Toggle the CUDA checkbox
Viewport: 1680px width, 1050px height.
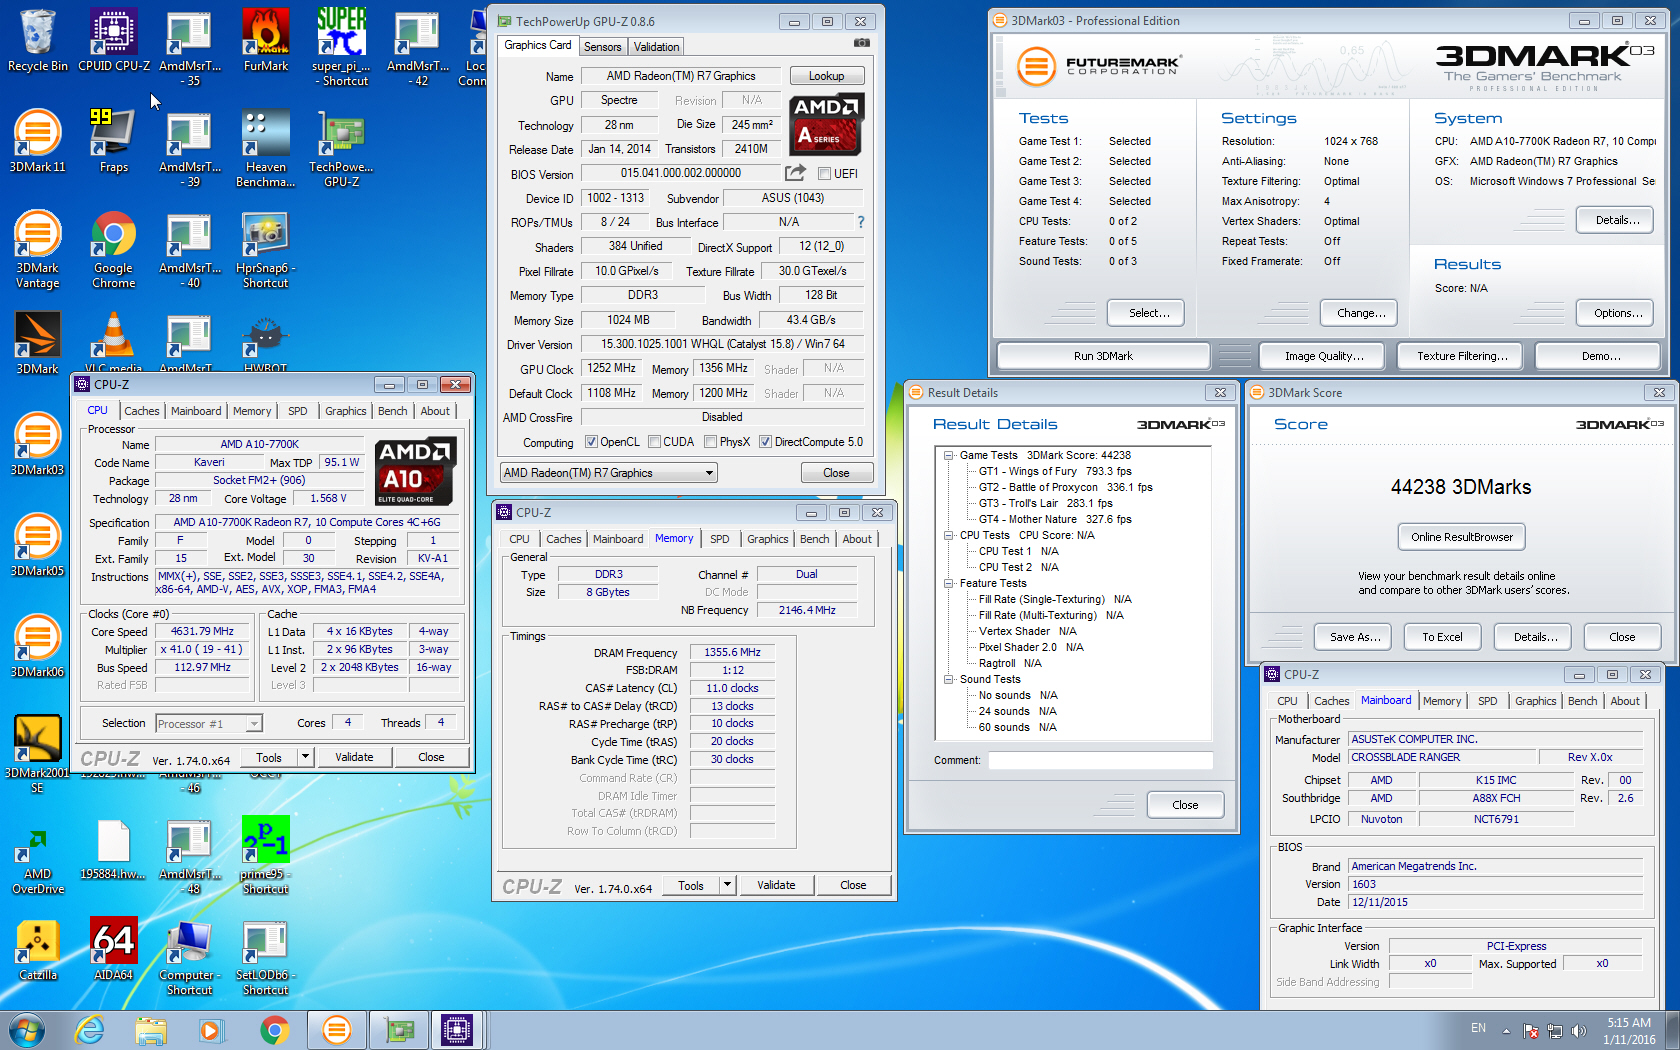click(654, 442)
